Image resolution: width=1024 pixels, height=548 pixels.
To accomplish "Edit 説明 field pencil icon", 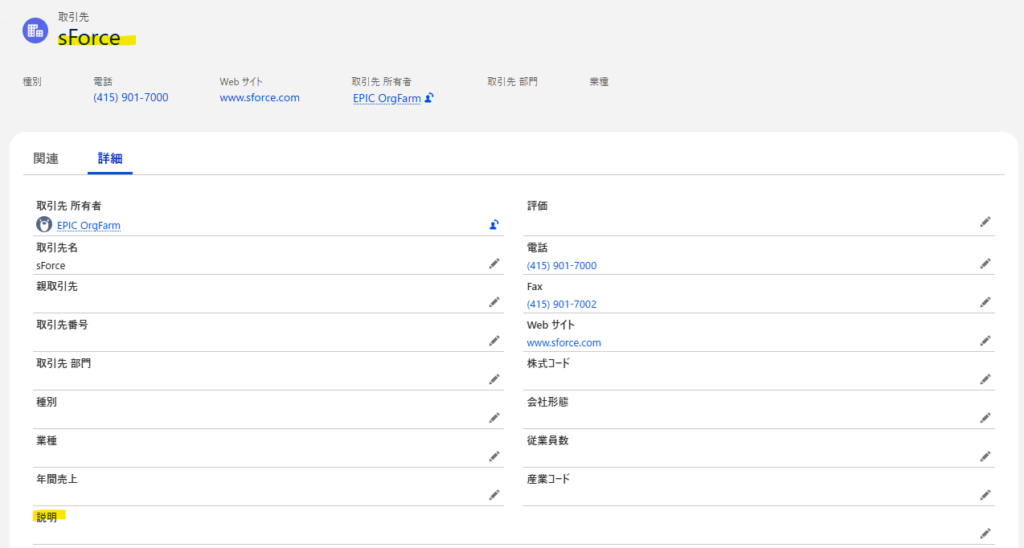I will 985,534.
